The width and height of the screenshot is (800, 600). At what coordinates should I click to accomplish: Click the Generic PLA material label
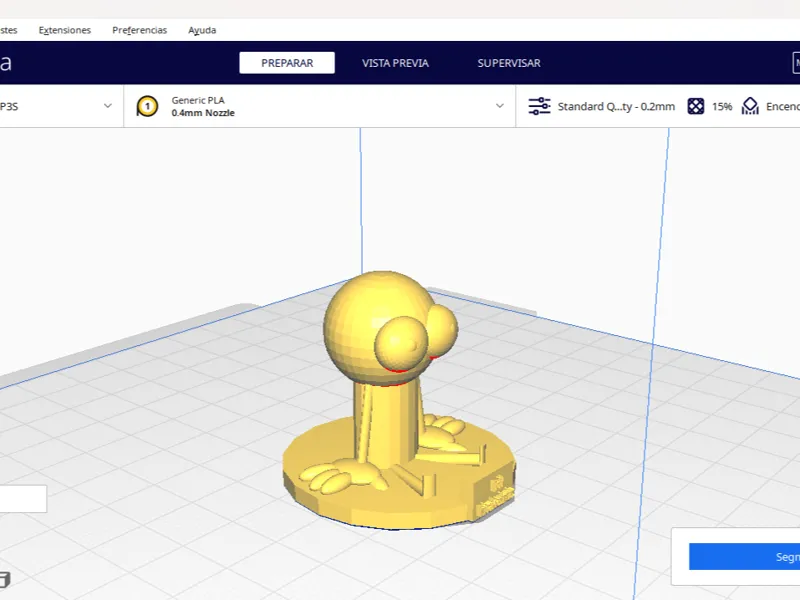pos(198,100)
